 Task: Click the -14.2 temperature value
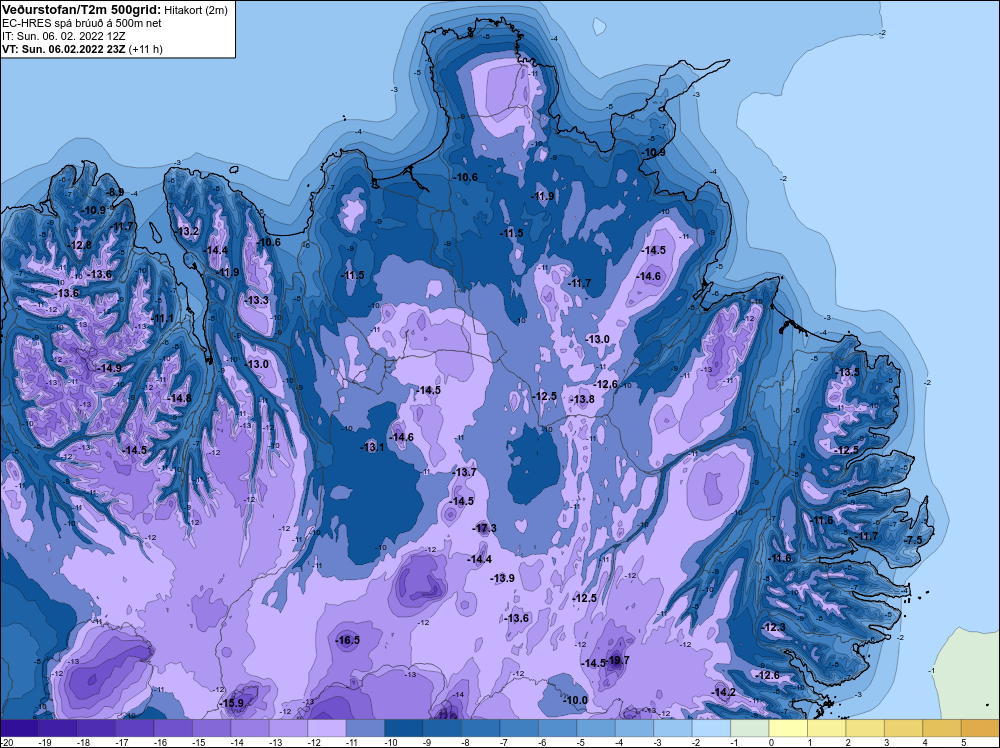(x=723, y=692)
